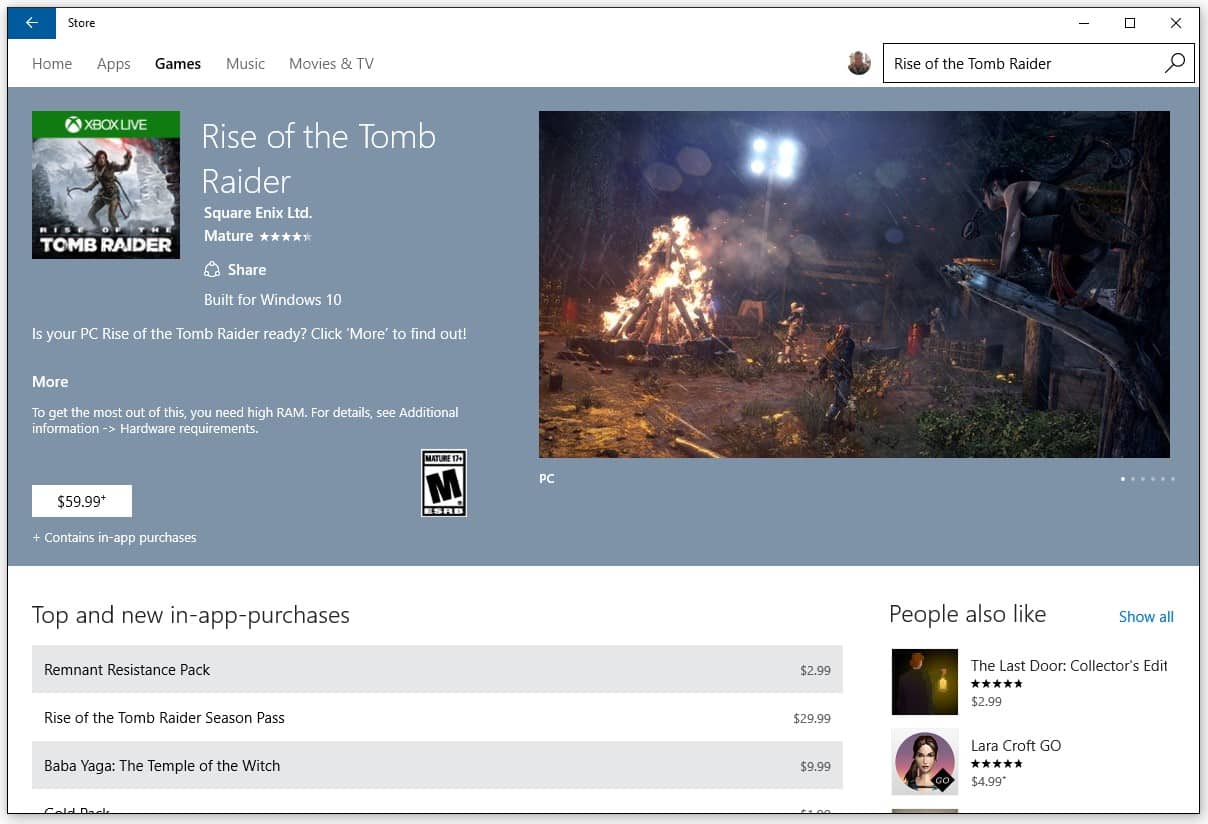1208x824 pixels.
Task: Click the Contains in-app purchases note
Action: (x=114, y=537)
